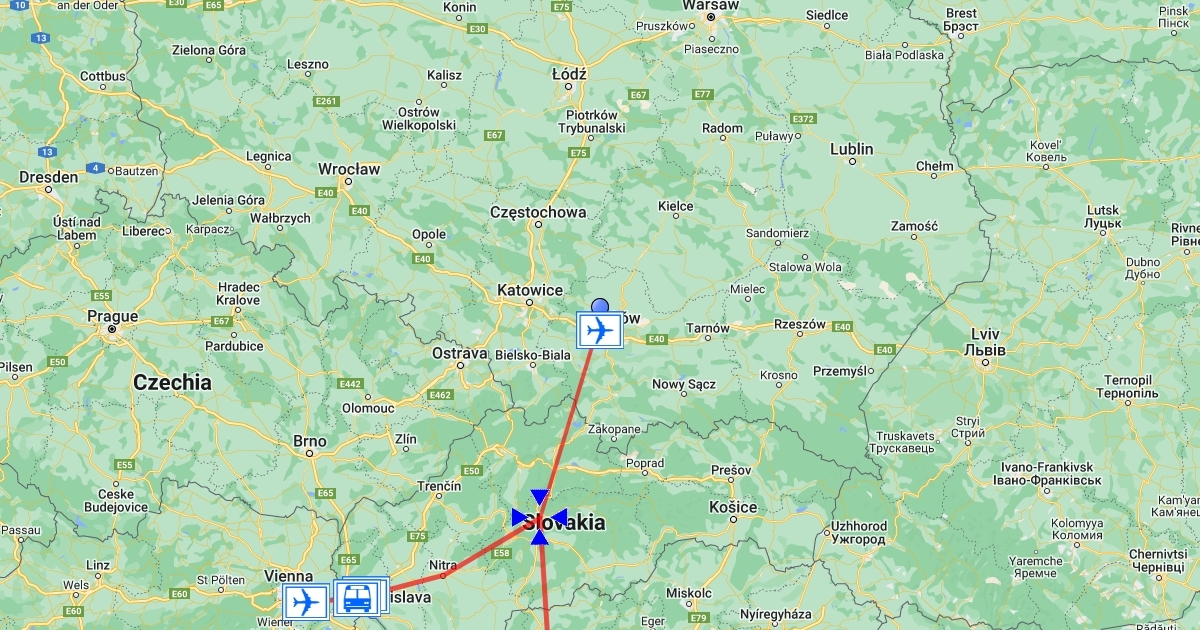
Task: Click the blue round pin above Kraków
Action: [x=600, y=306]
